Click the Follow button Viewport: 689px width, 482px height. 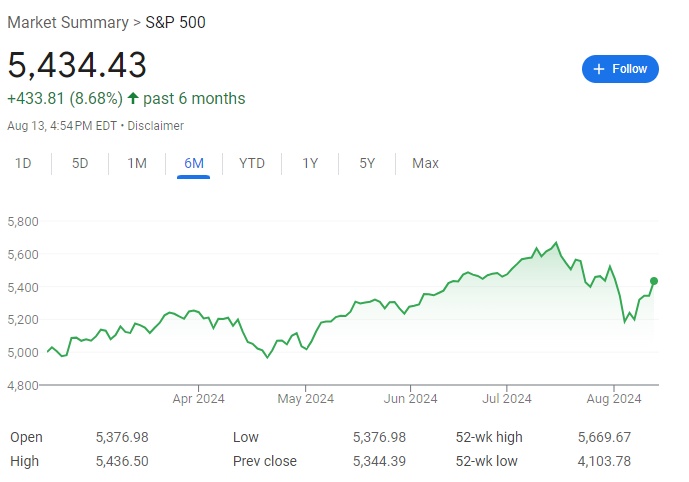pyautogui.click(x=620, y=69)
